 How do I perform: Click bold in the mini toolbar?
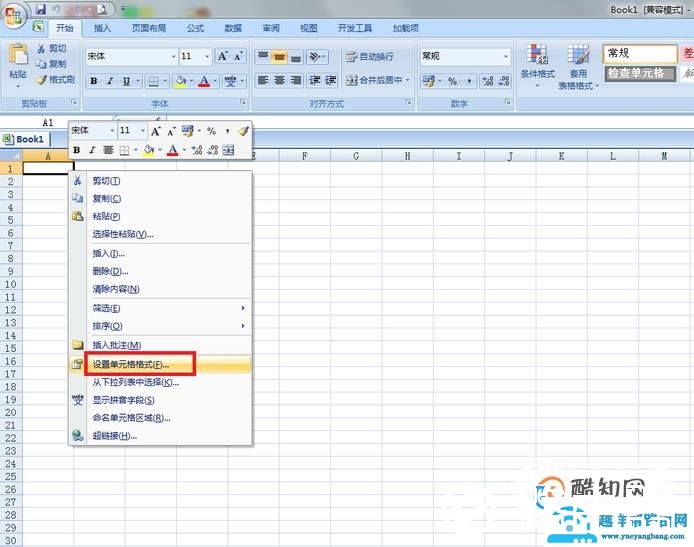click(x=77, y=150)
